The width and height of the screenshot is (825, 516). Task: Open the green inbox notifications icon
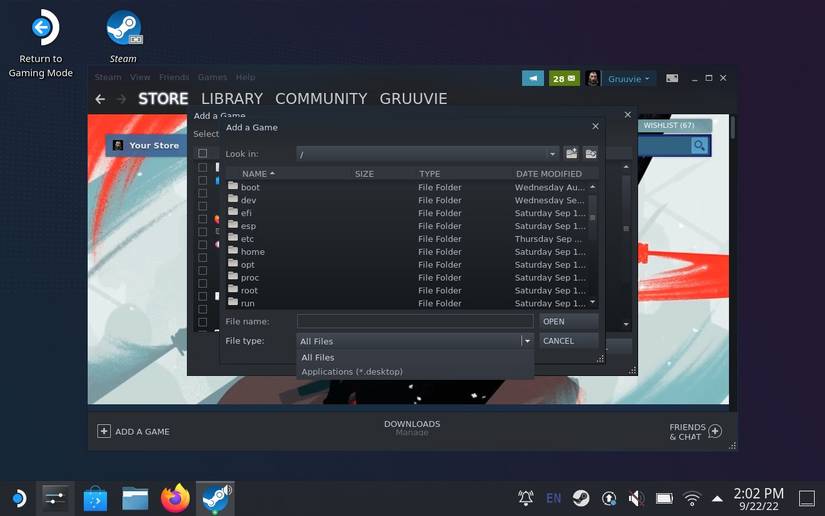(x=564, y=78)
